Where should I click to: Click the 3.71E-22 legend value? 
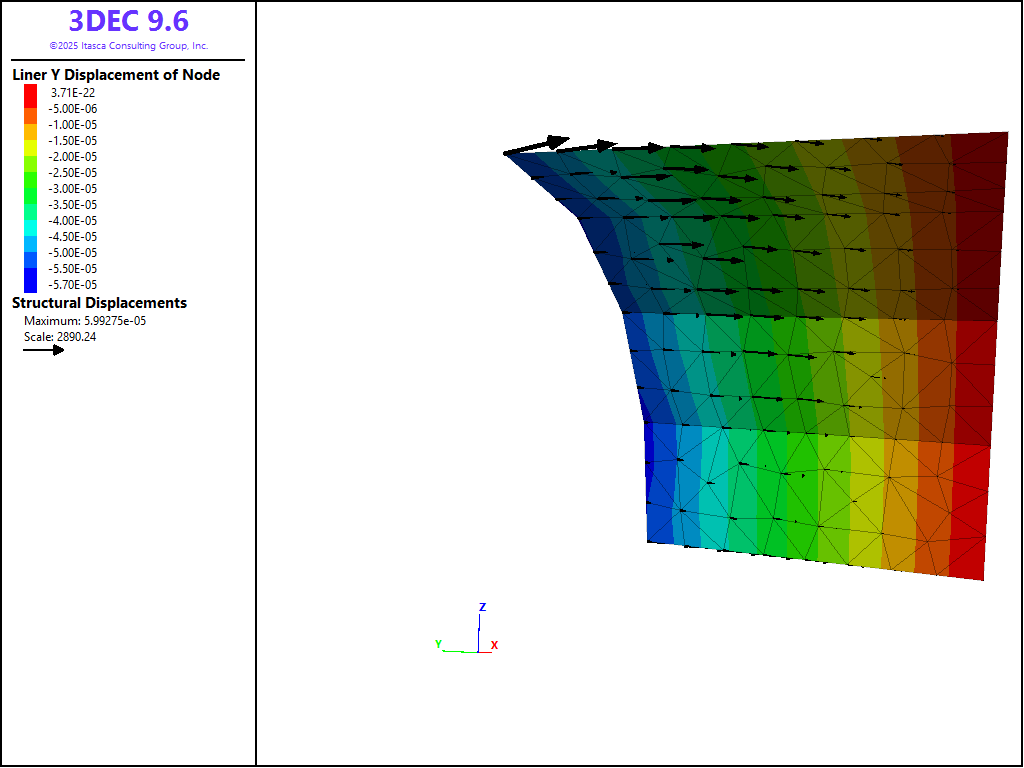[x=73, y=92]
